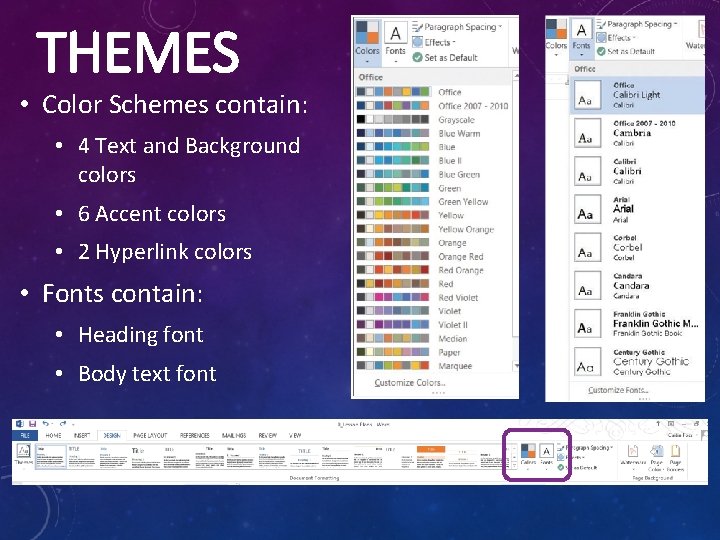
Task: Click the Page Color button in the ribbon
Action: [656, 457]
